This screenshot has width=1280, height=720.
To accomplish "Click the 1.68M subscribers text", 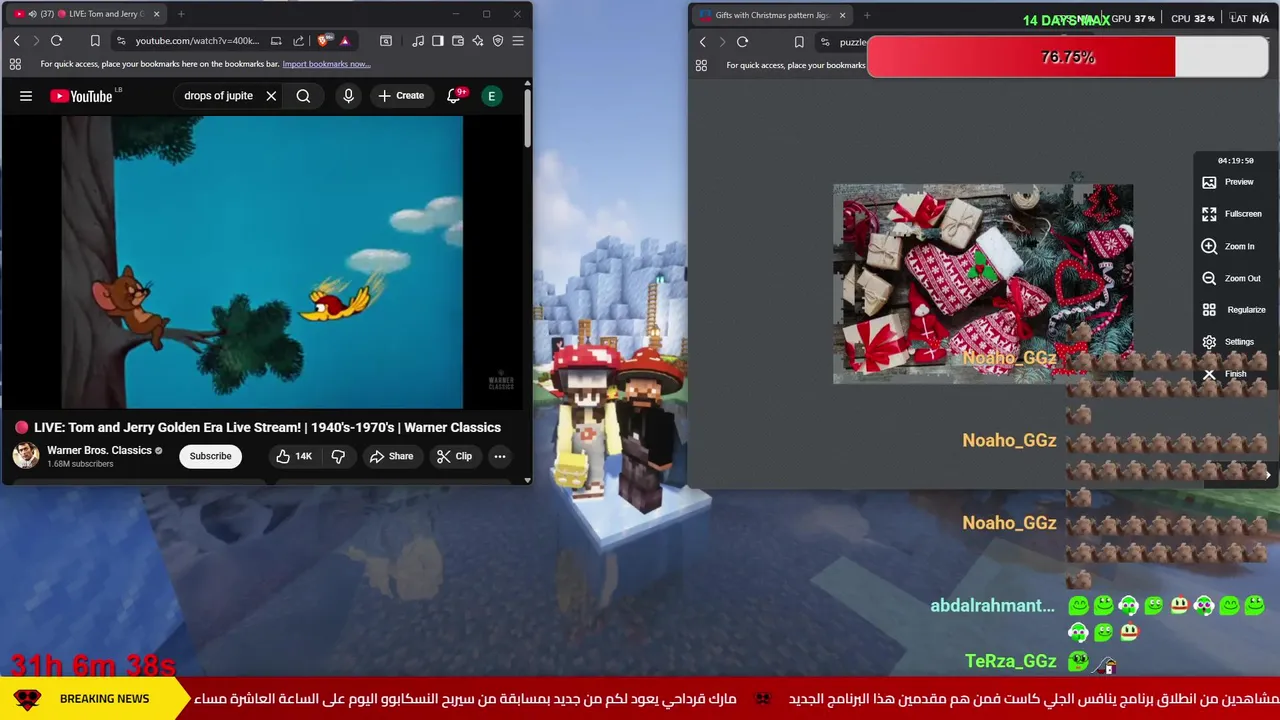I will (x=80, y=464).
